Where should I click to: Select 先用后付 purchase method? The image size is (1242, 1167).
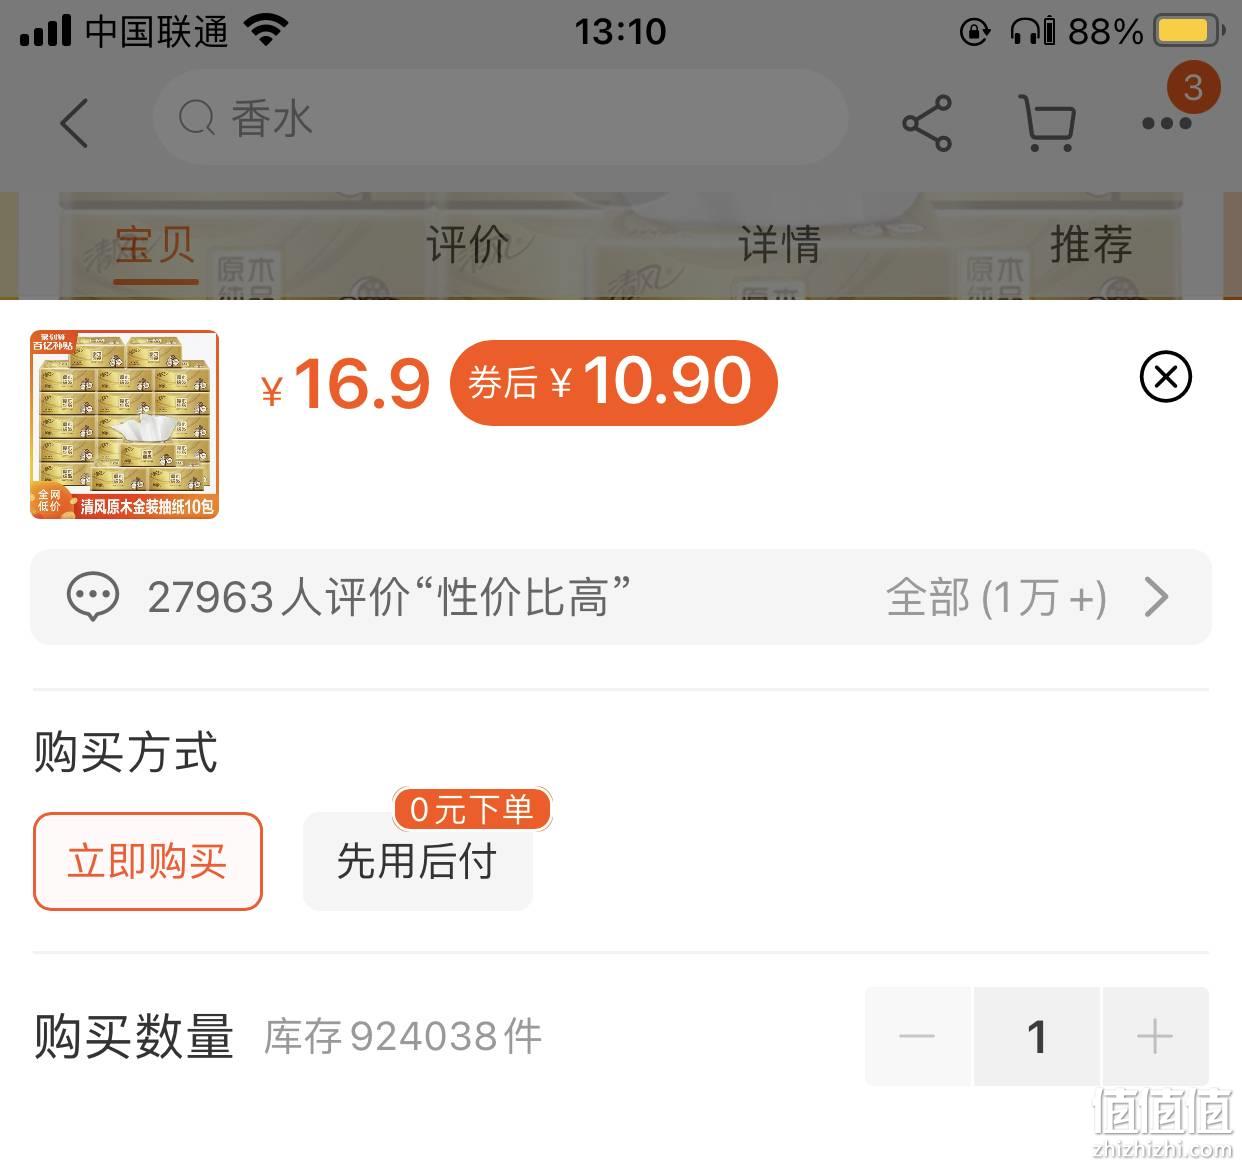click(x=418, y=861)
